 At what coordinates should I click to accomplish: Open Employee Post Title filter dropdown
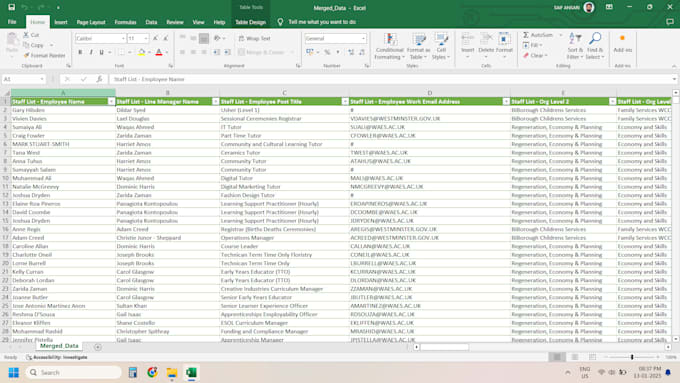345,101
